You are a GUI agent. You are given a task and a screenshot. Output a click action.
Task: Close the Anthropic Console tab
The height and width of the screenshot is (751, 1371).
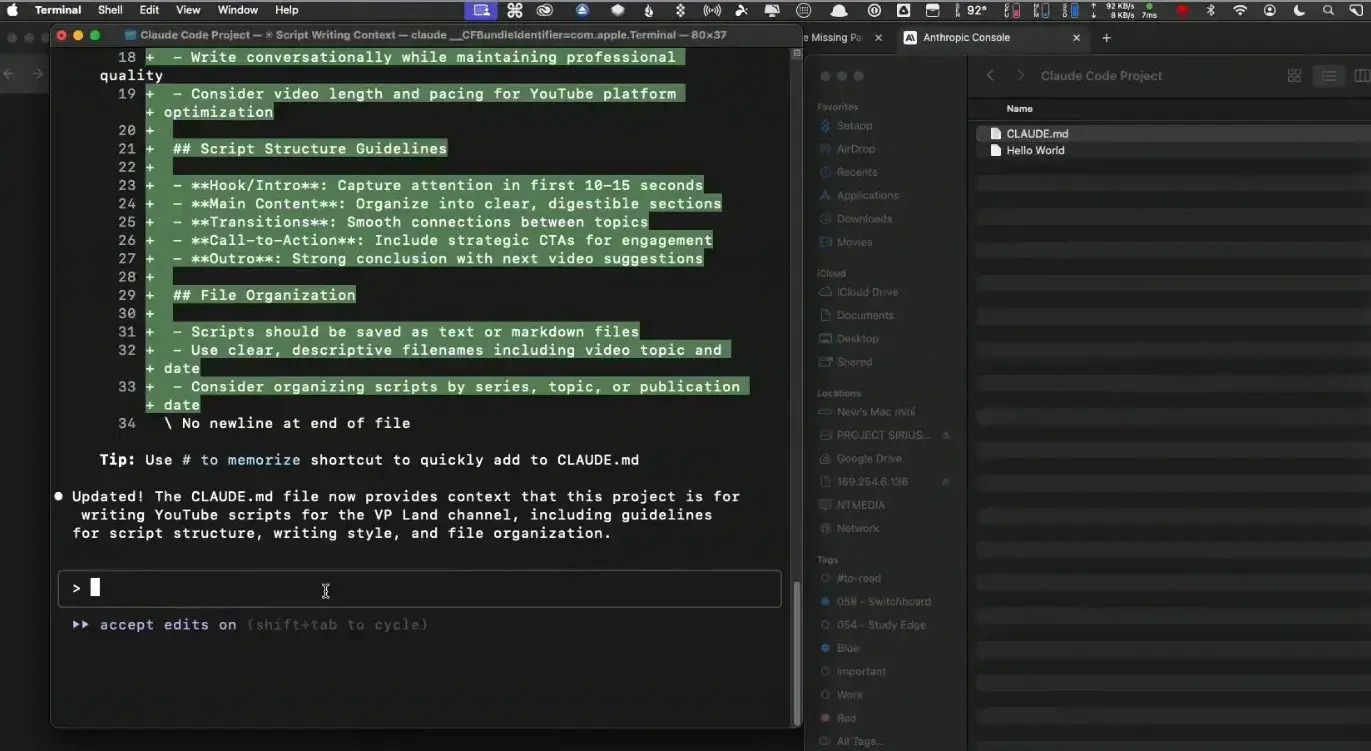(x=1076, y=38)
